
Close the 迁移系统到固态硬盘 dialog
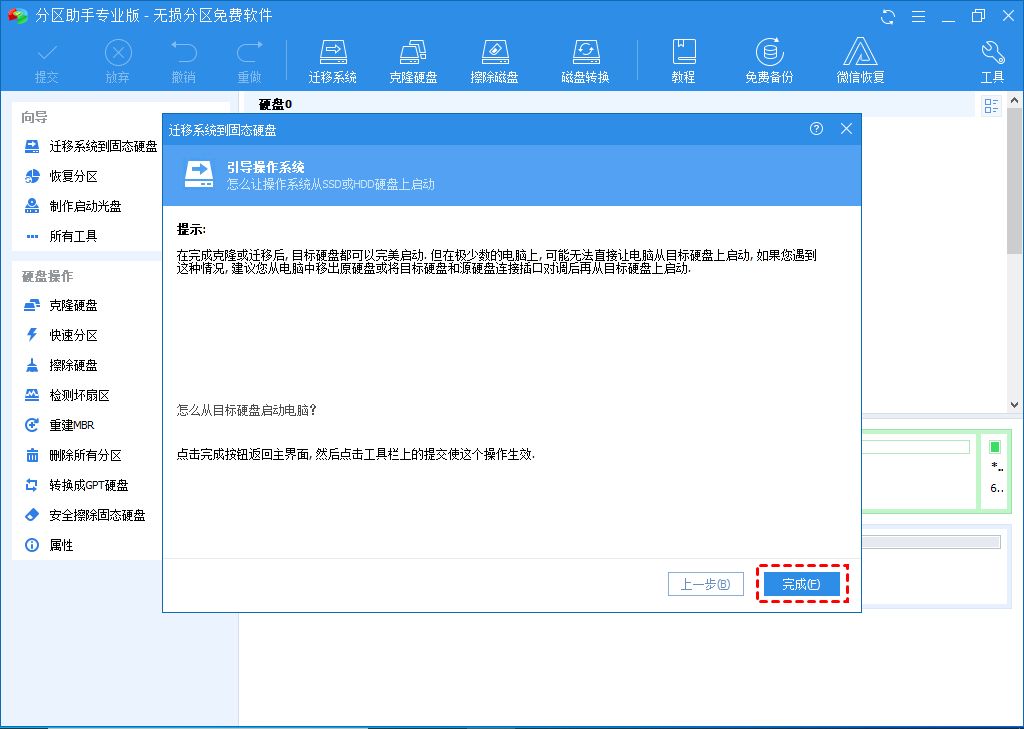tap(846, 129)
